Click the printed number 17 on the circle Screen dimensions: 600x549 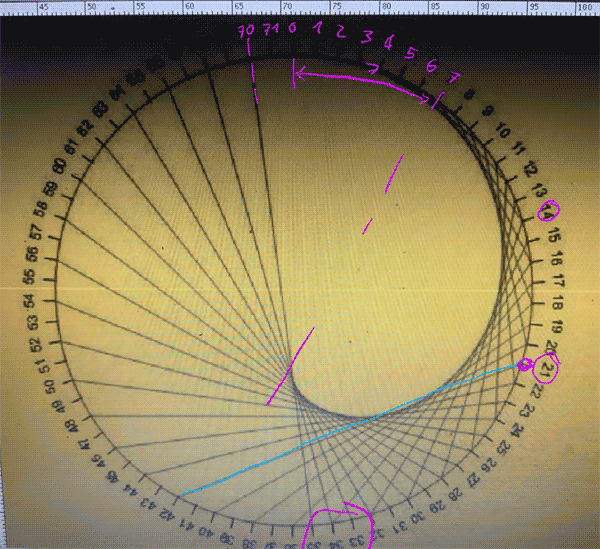tap(559, 281)
